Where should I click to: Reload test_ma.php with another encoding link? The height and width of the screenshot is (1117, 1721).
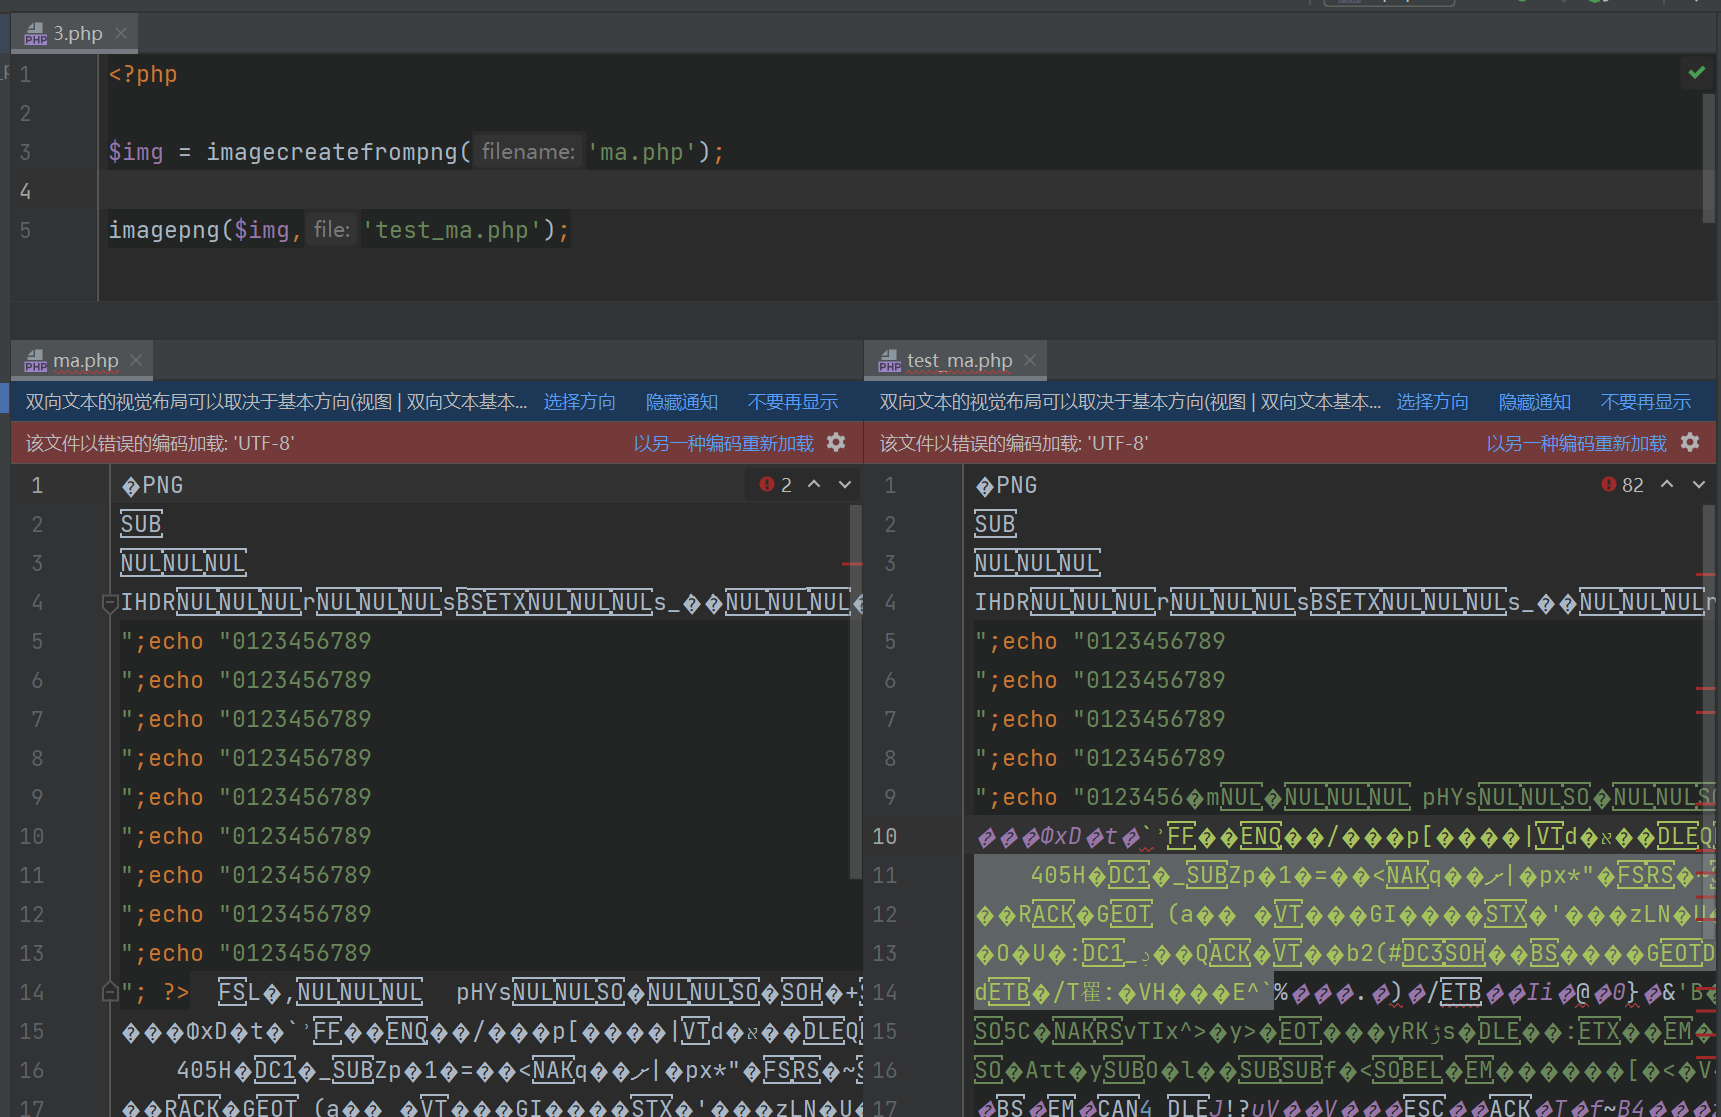(x=1576, y=443)
